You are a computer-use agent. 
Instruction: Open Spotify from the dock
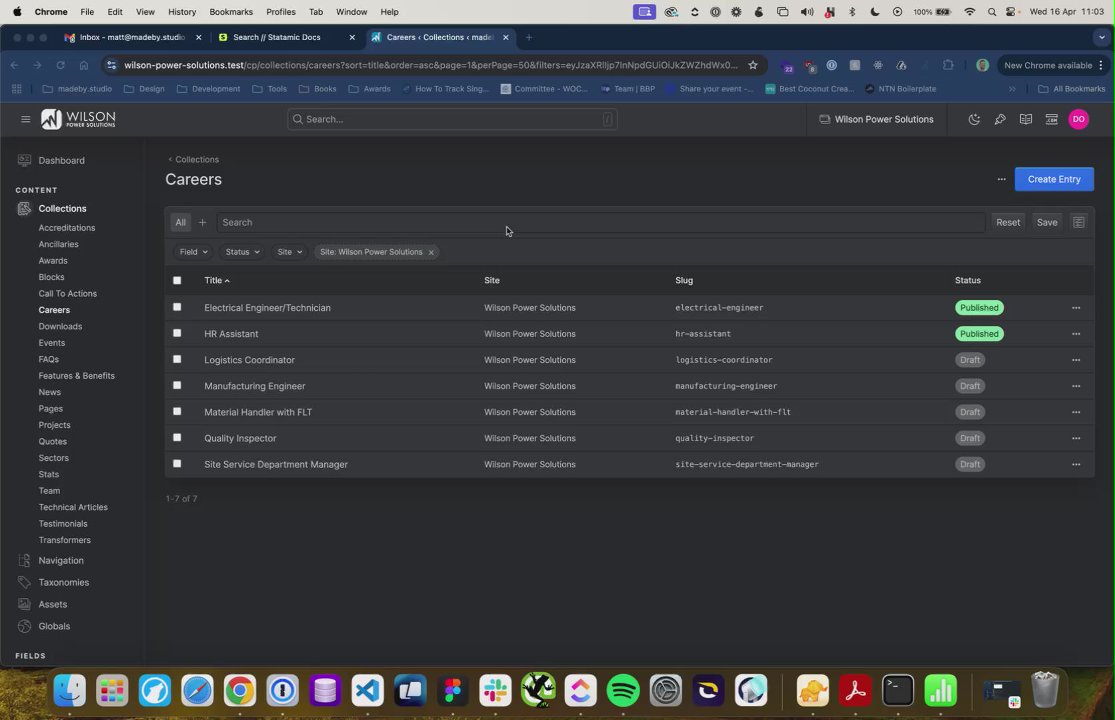(623, 690)
